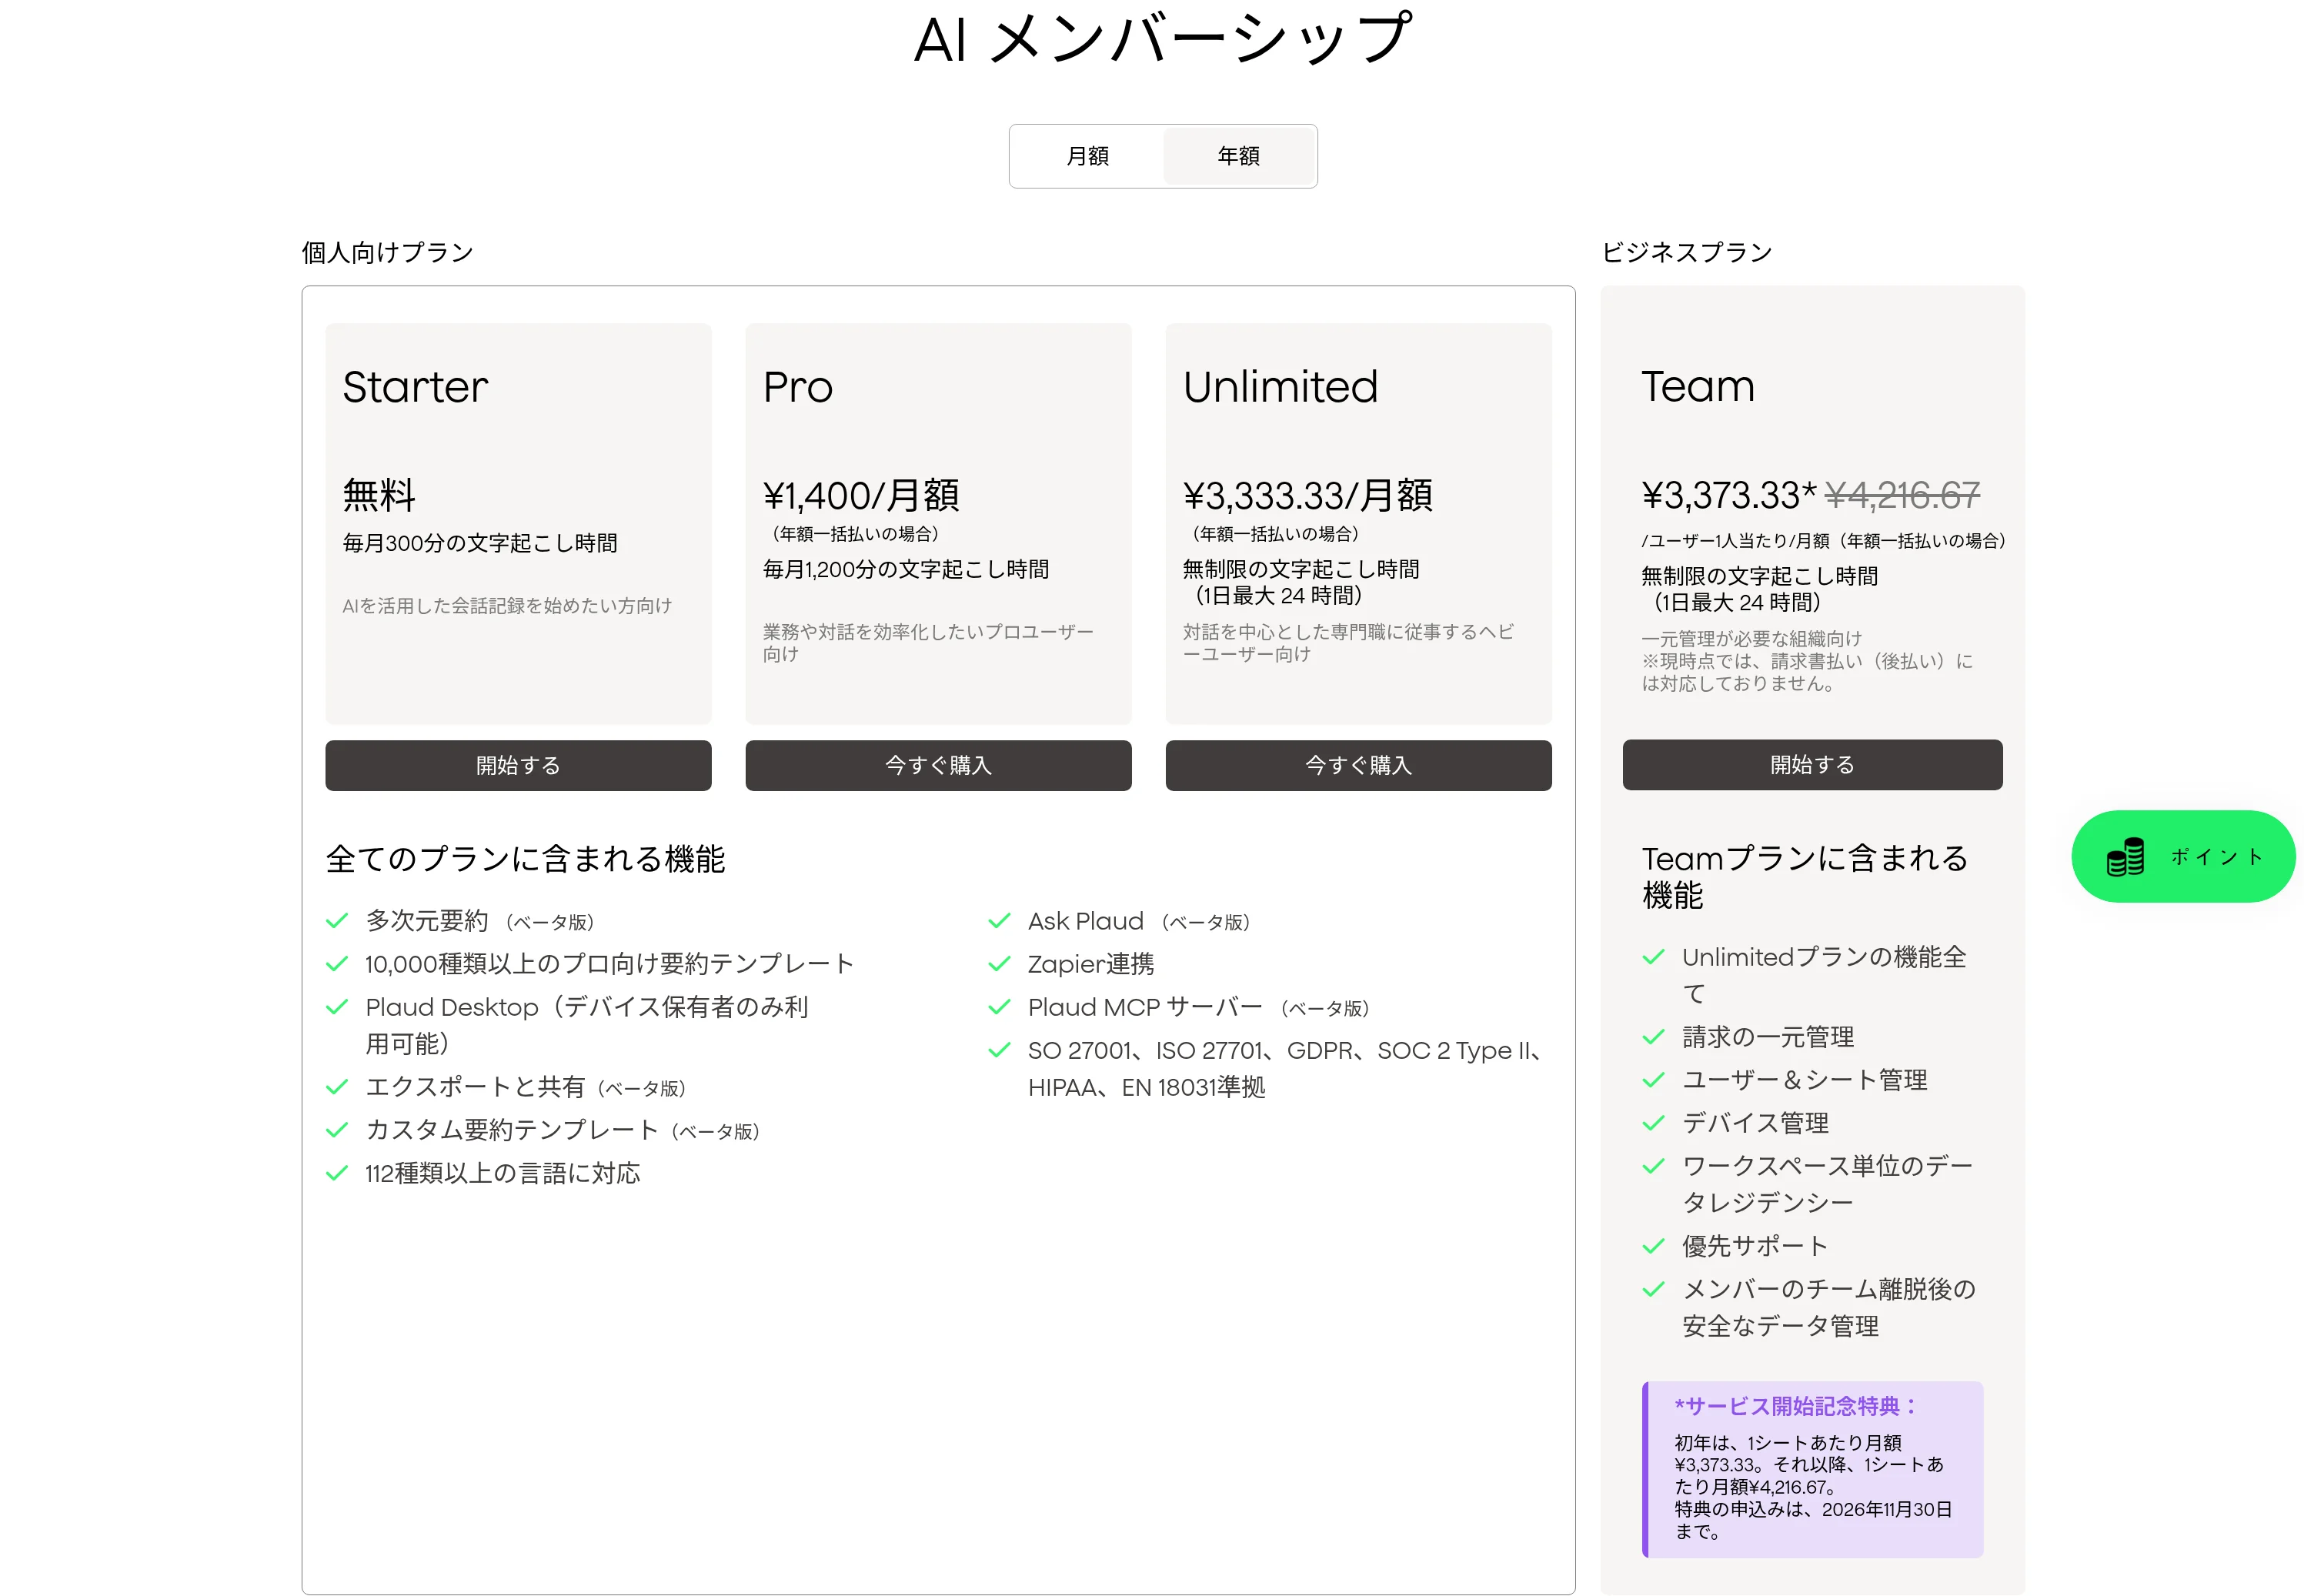Click checkmark beside 112種類以上の言語に対応

point(337,1173)
